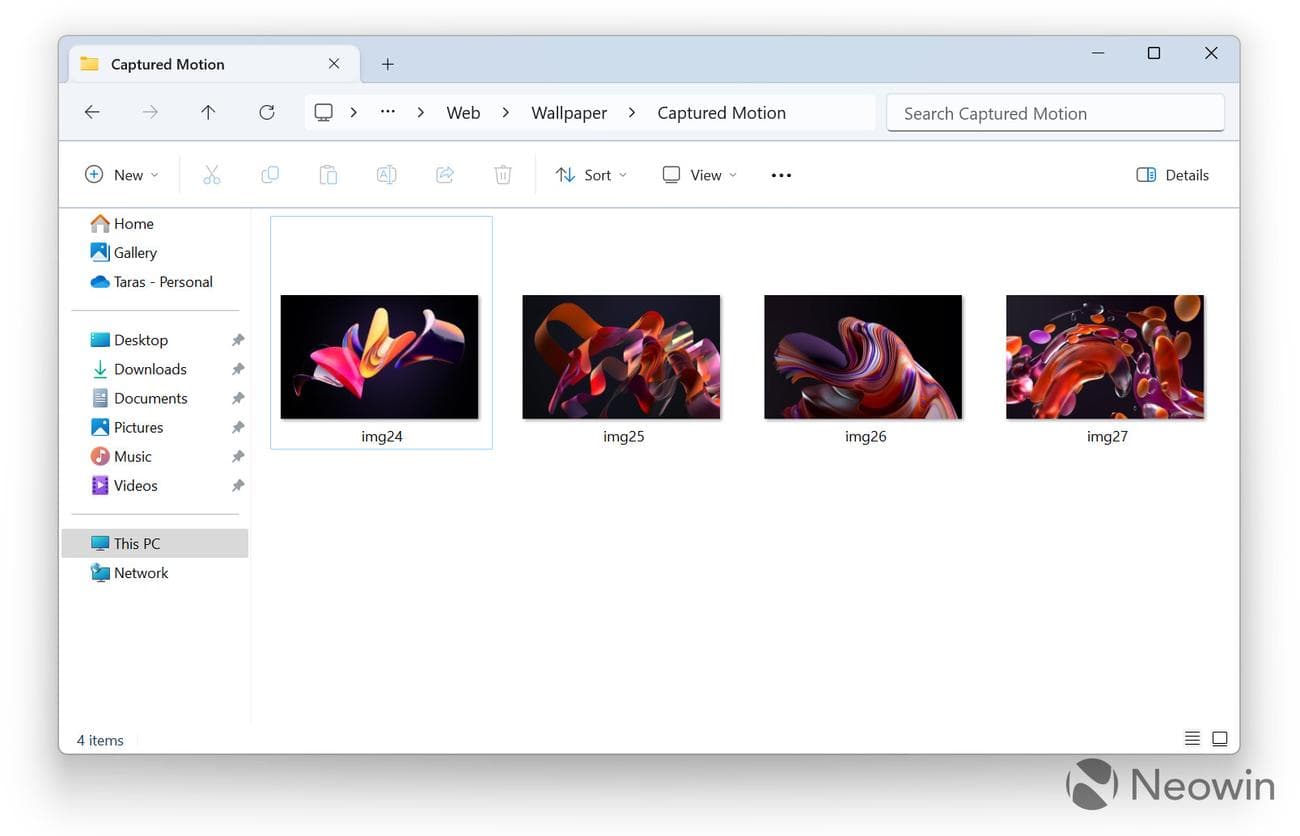Open the See more ellipsis menu
The width and height of the screenshot is (1300, 836).
[780, 174]
